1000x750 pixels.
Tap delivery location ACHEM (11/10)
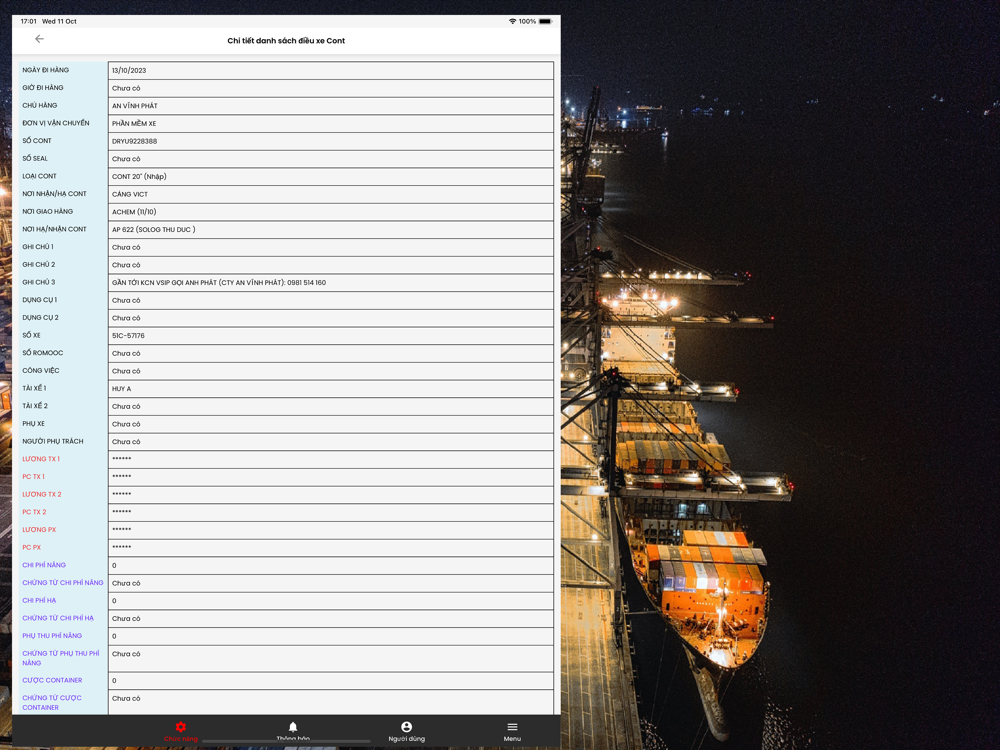coord(134,212)
